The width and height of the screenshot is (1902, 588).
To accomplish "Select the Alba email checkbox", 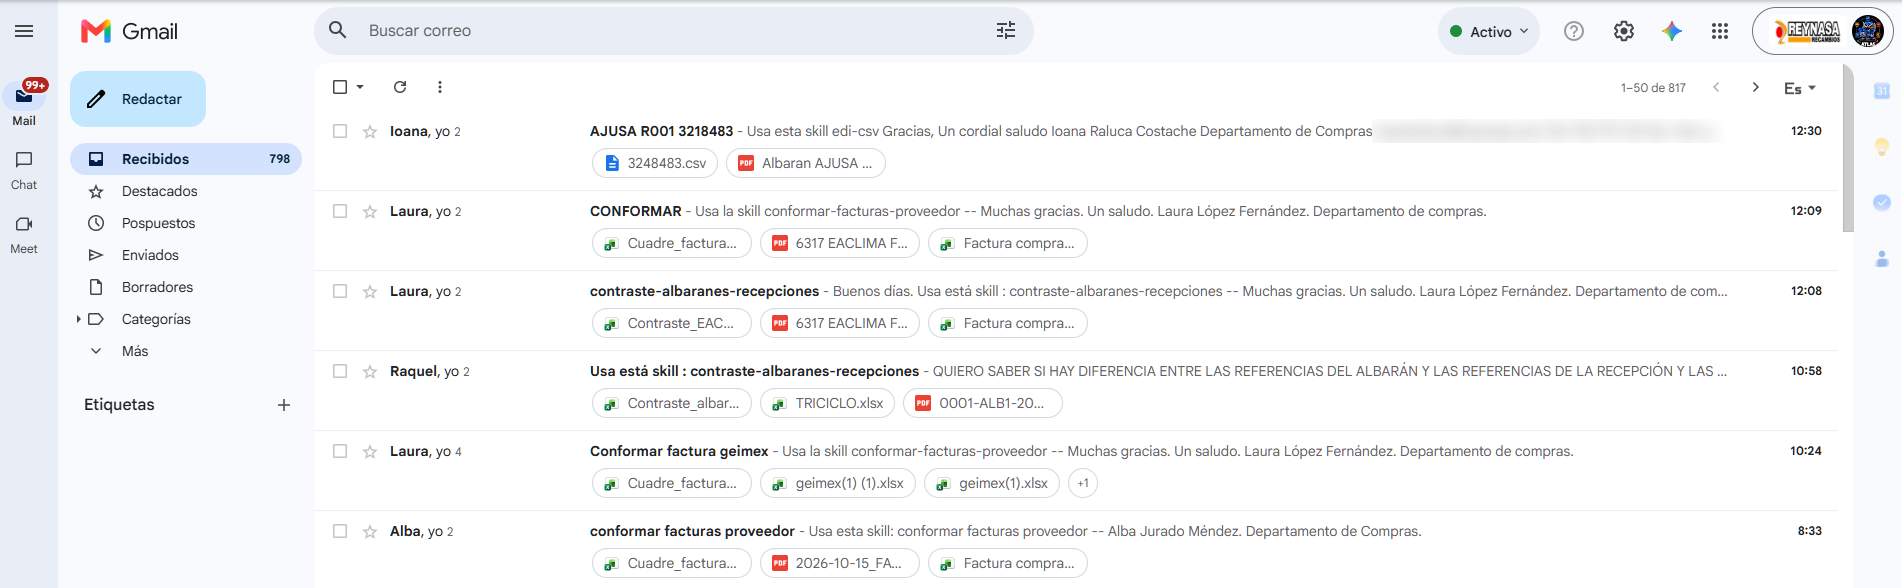I will click(x=340, y=531).
